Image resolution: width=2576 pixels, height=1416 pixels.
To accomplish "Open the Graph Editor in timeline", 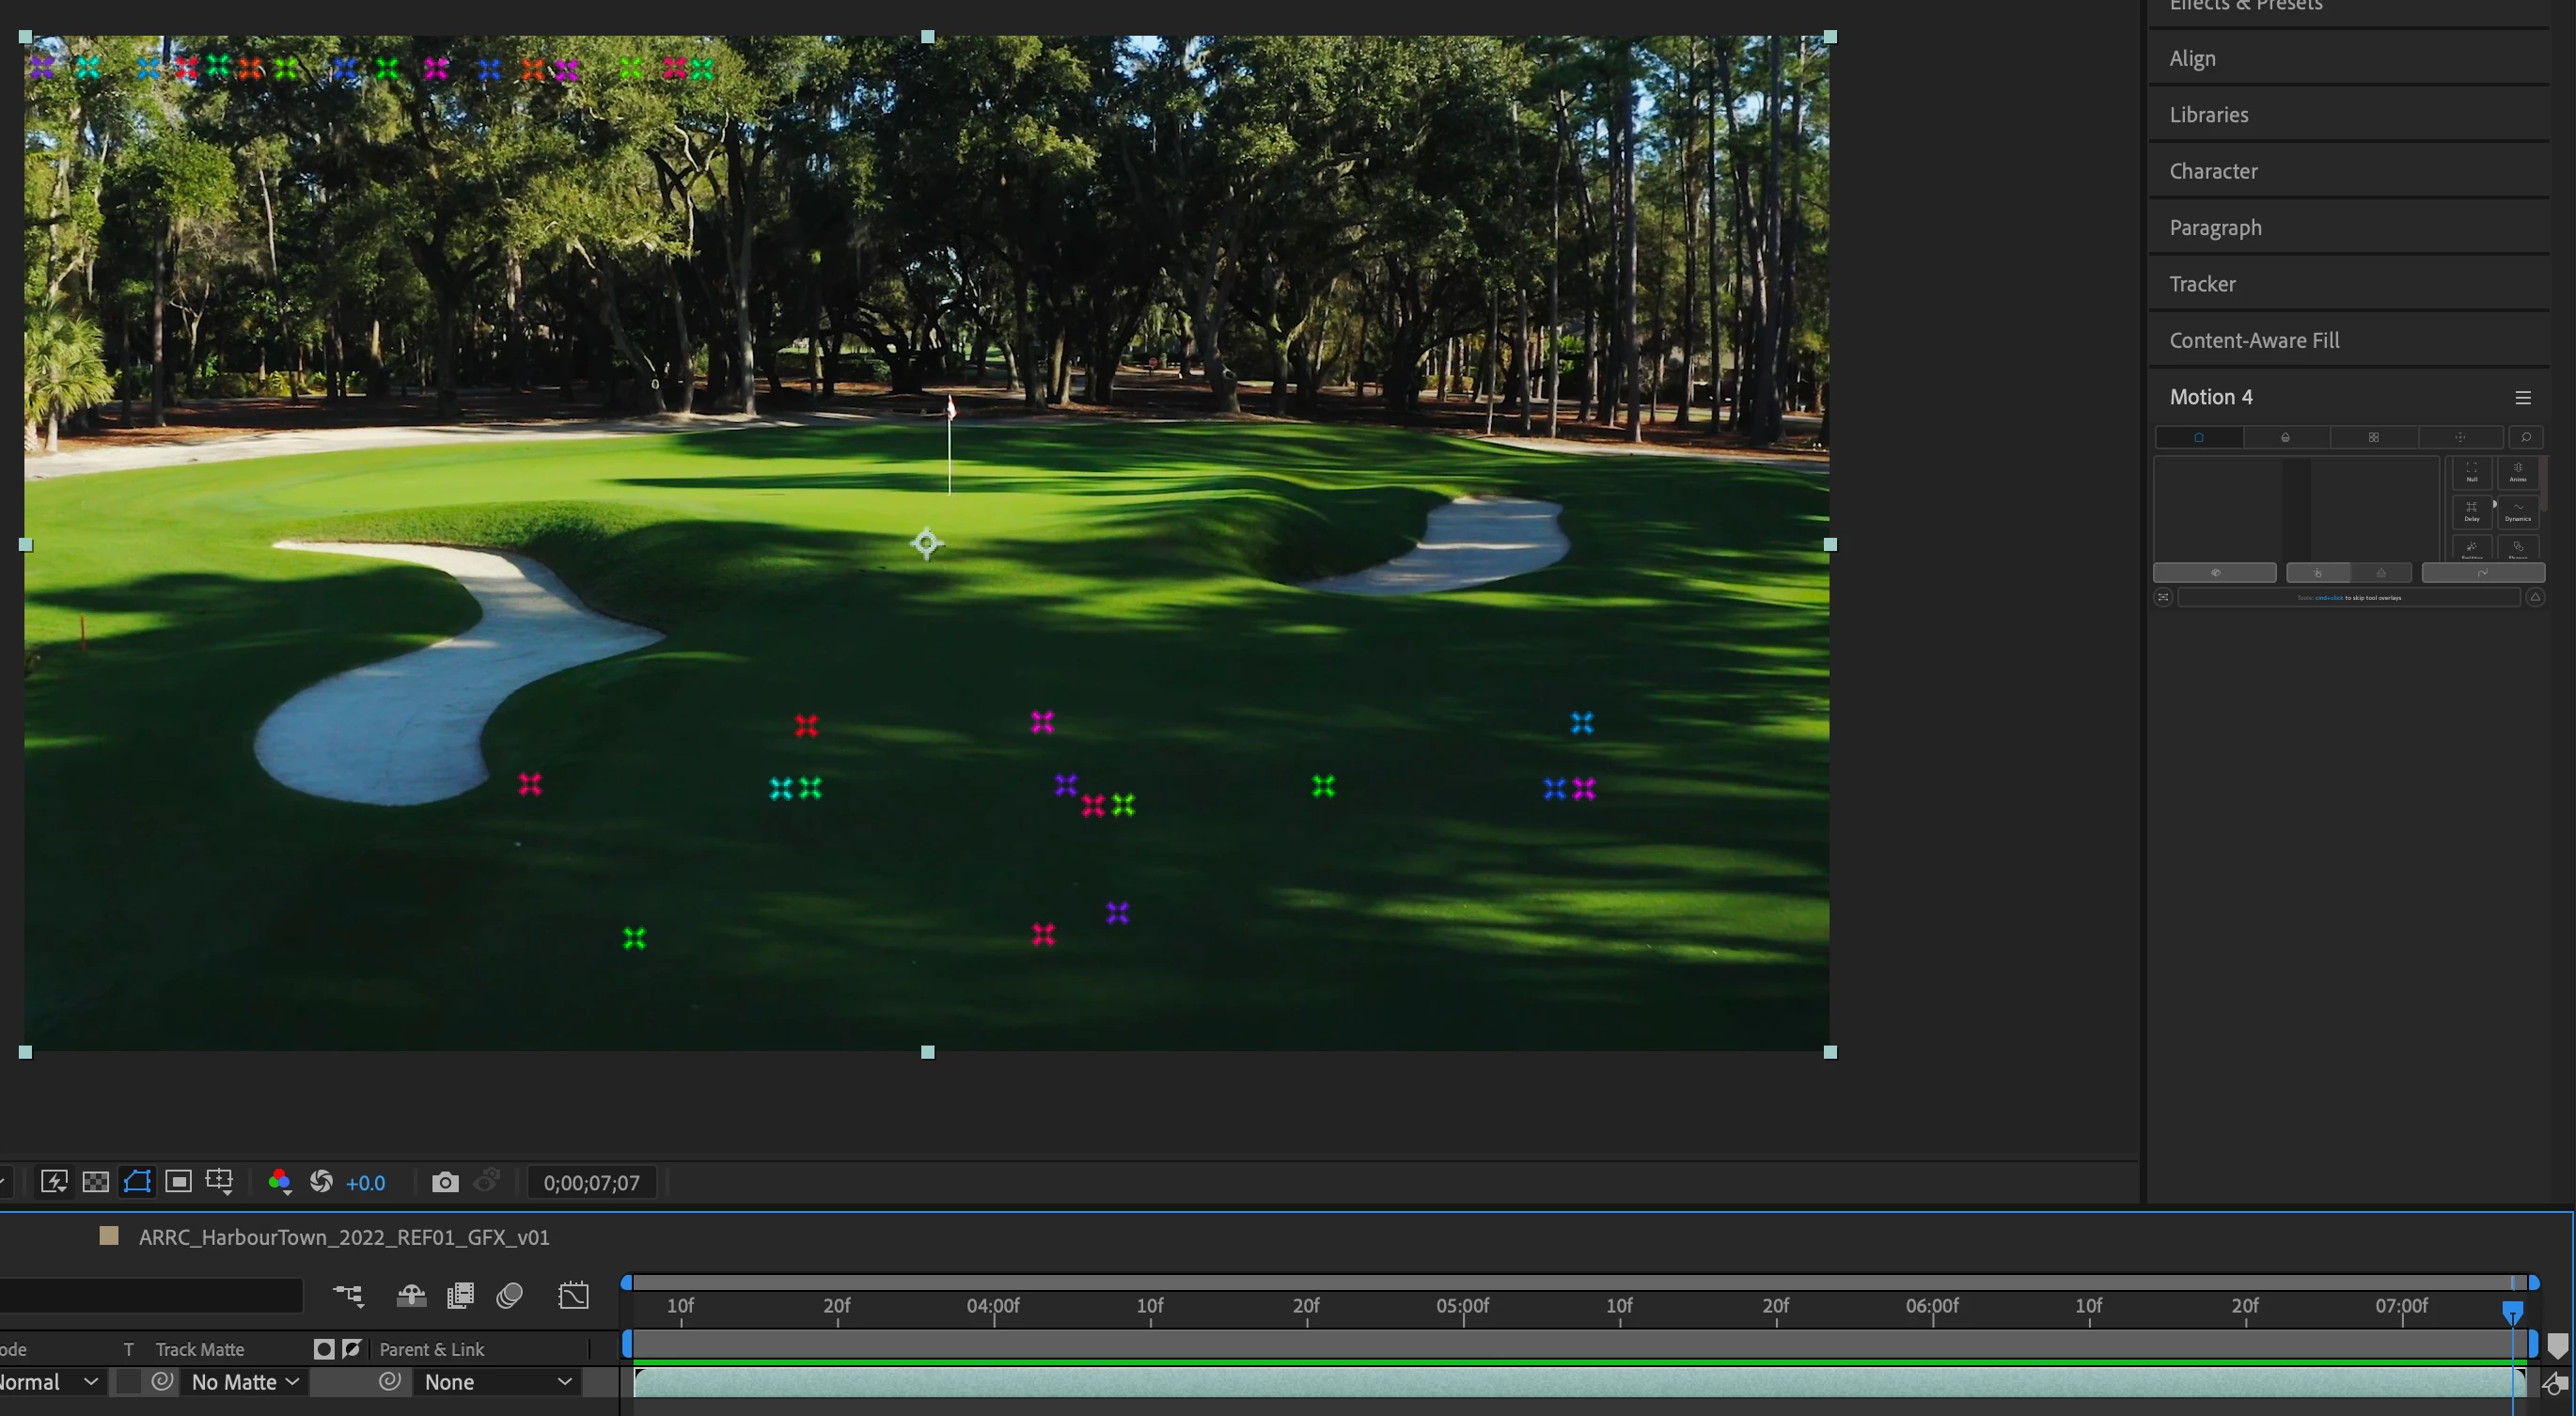I will pos(573,1296).
